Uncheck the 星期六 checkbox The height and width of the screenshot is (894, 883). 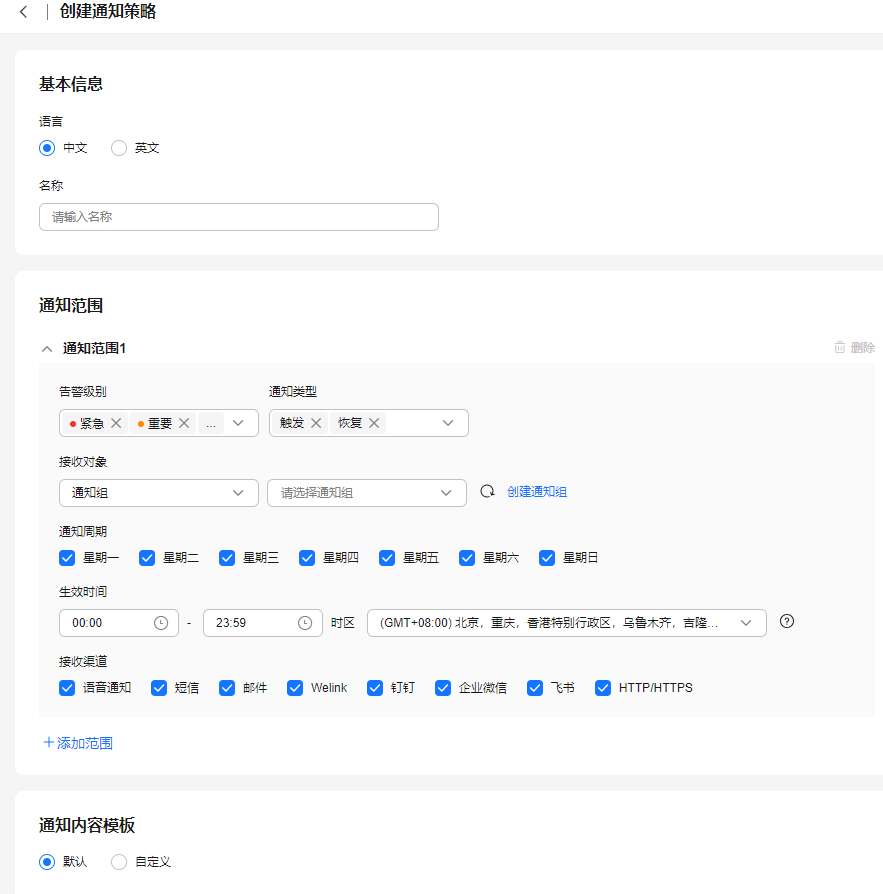tap(467, 558)
